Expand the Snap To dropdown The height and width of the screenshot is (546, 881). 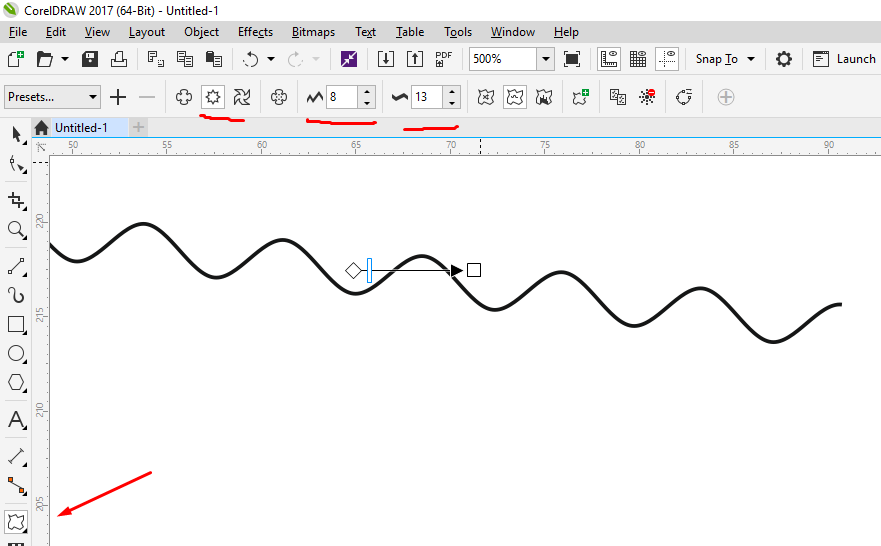(x=751, y=59)
